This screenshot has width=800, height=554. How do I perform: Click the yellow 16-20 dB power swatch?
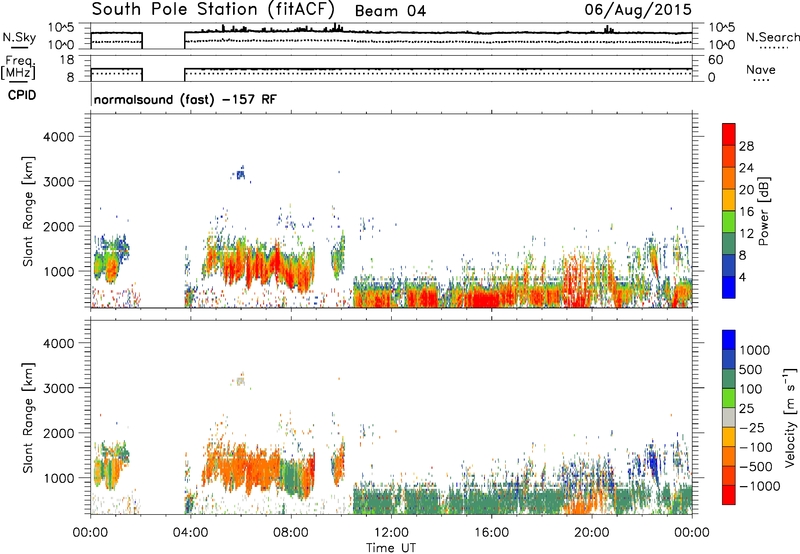tap(729, 199)
